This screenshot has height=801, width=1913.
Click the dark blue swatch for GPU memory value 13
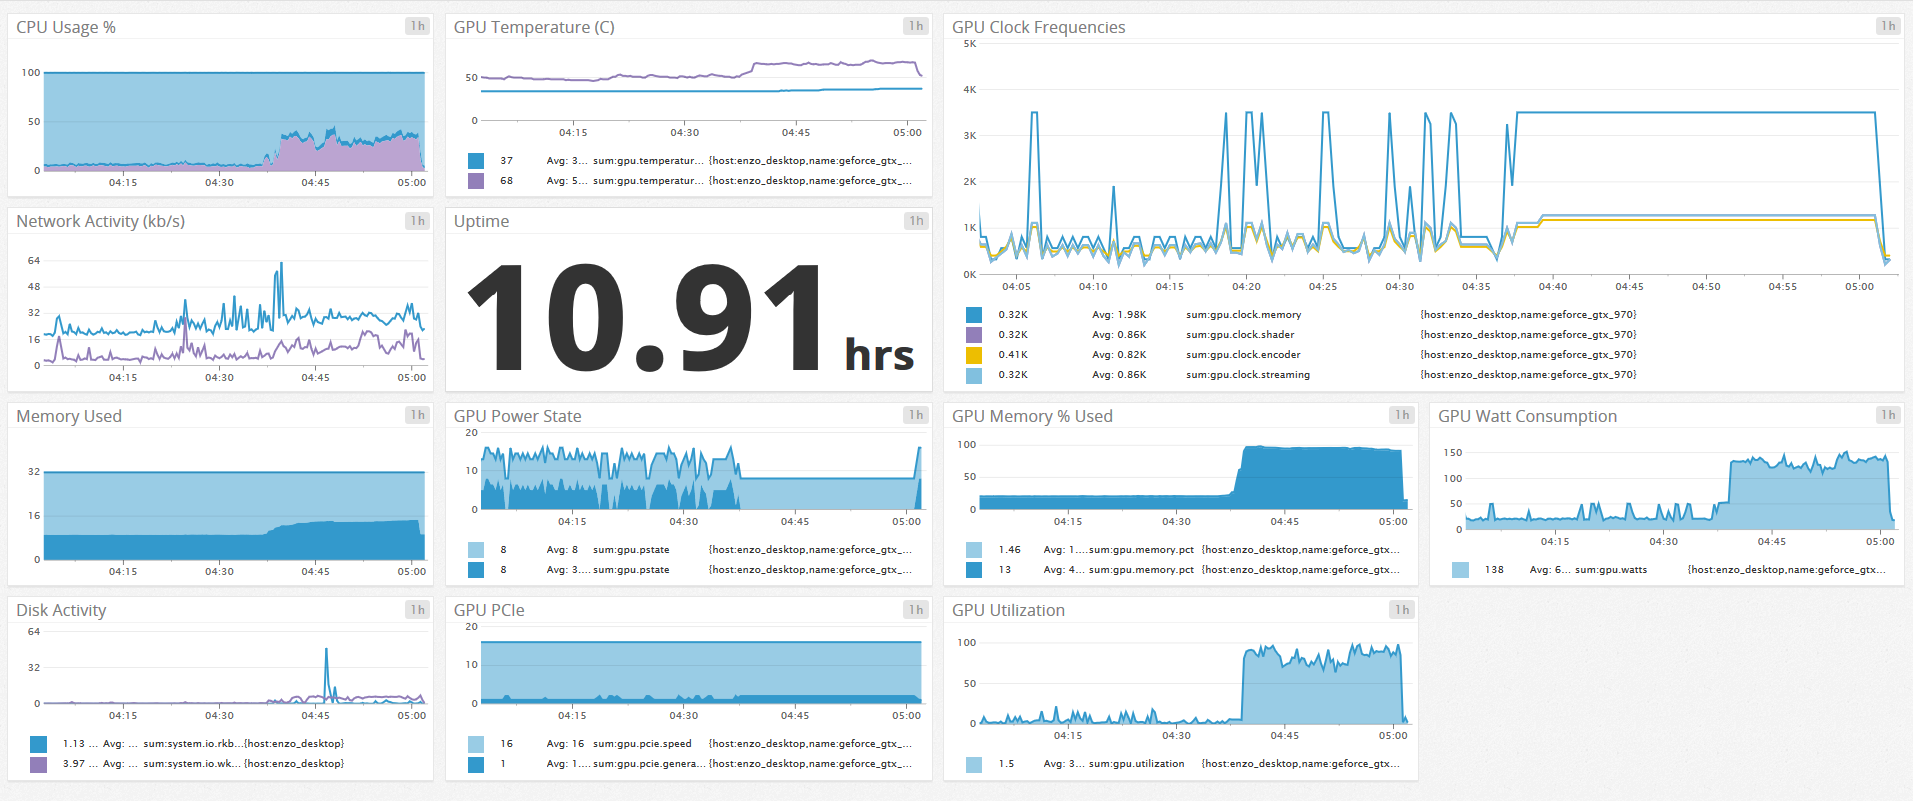(974, 570)
